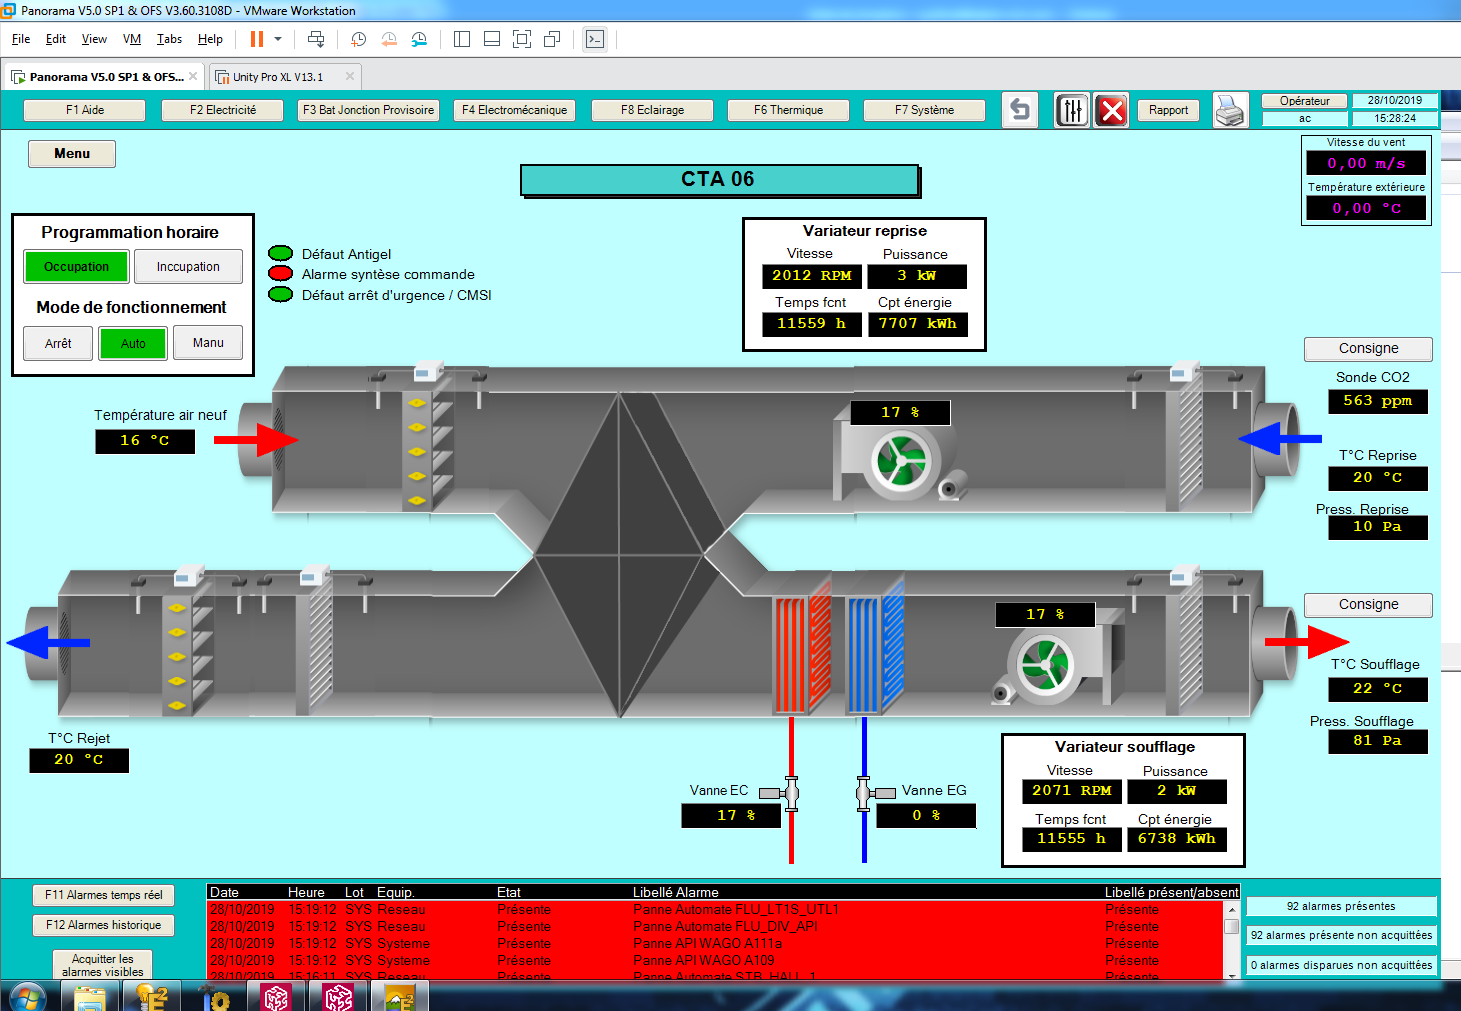Open Consigne for Sonde CO2
This screenshot has width=1461, height=1011.
point(1367,349)
